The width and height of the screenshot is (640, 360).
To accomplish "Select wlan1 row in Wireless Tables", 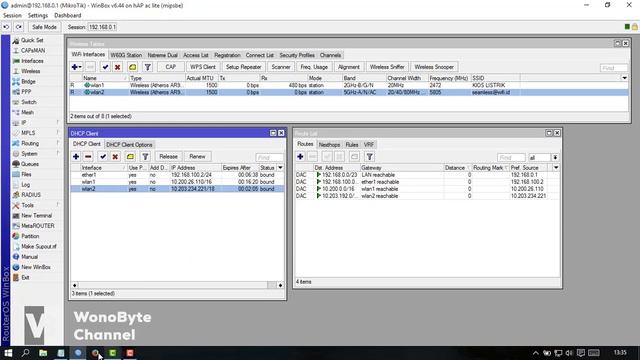I will click(349, 85).
